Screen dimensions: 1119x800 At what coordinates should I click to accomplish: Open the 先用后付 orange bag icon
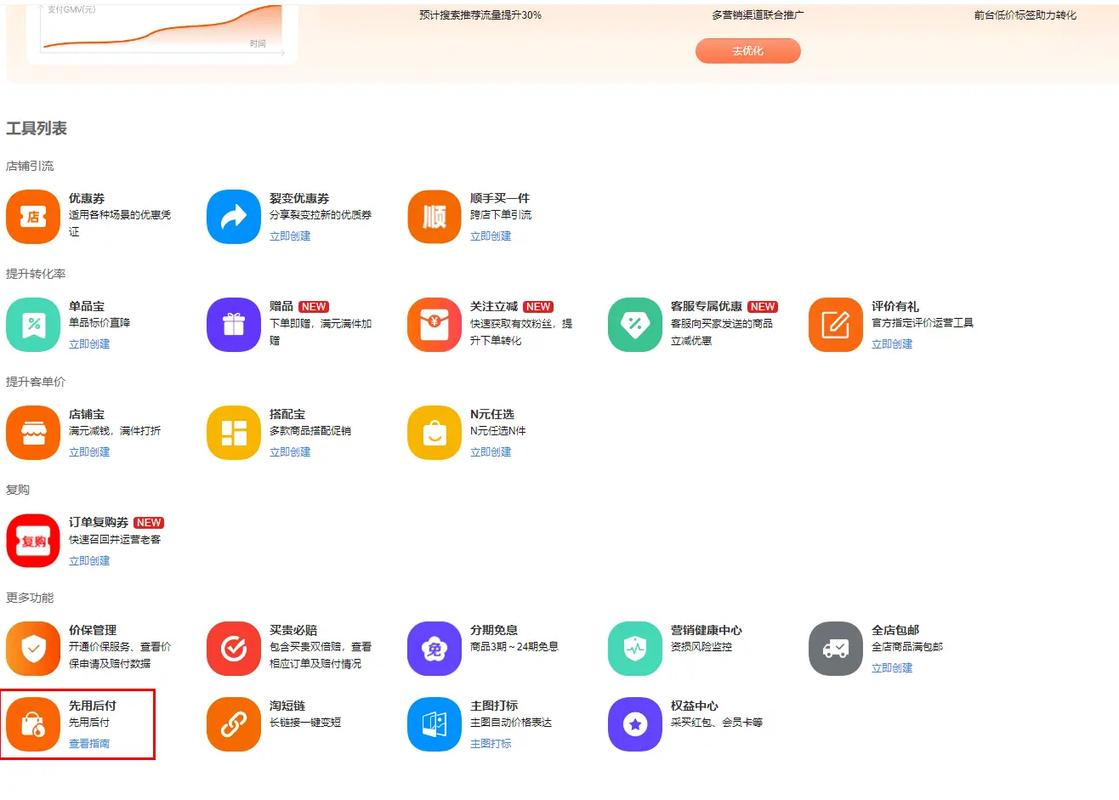point(33,724)
